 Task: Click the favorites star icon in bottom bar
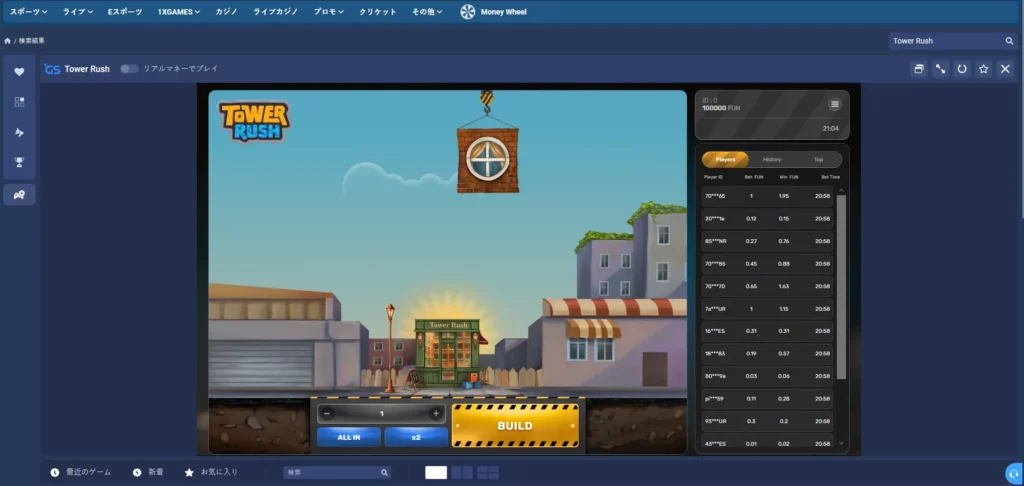click(189, 472)
